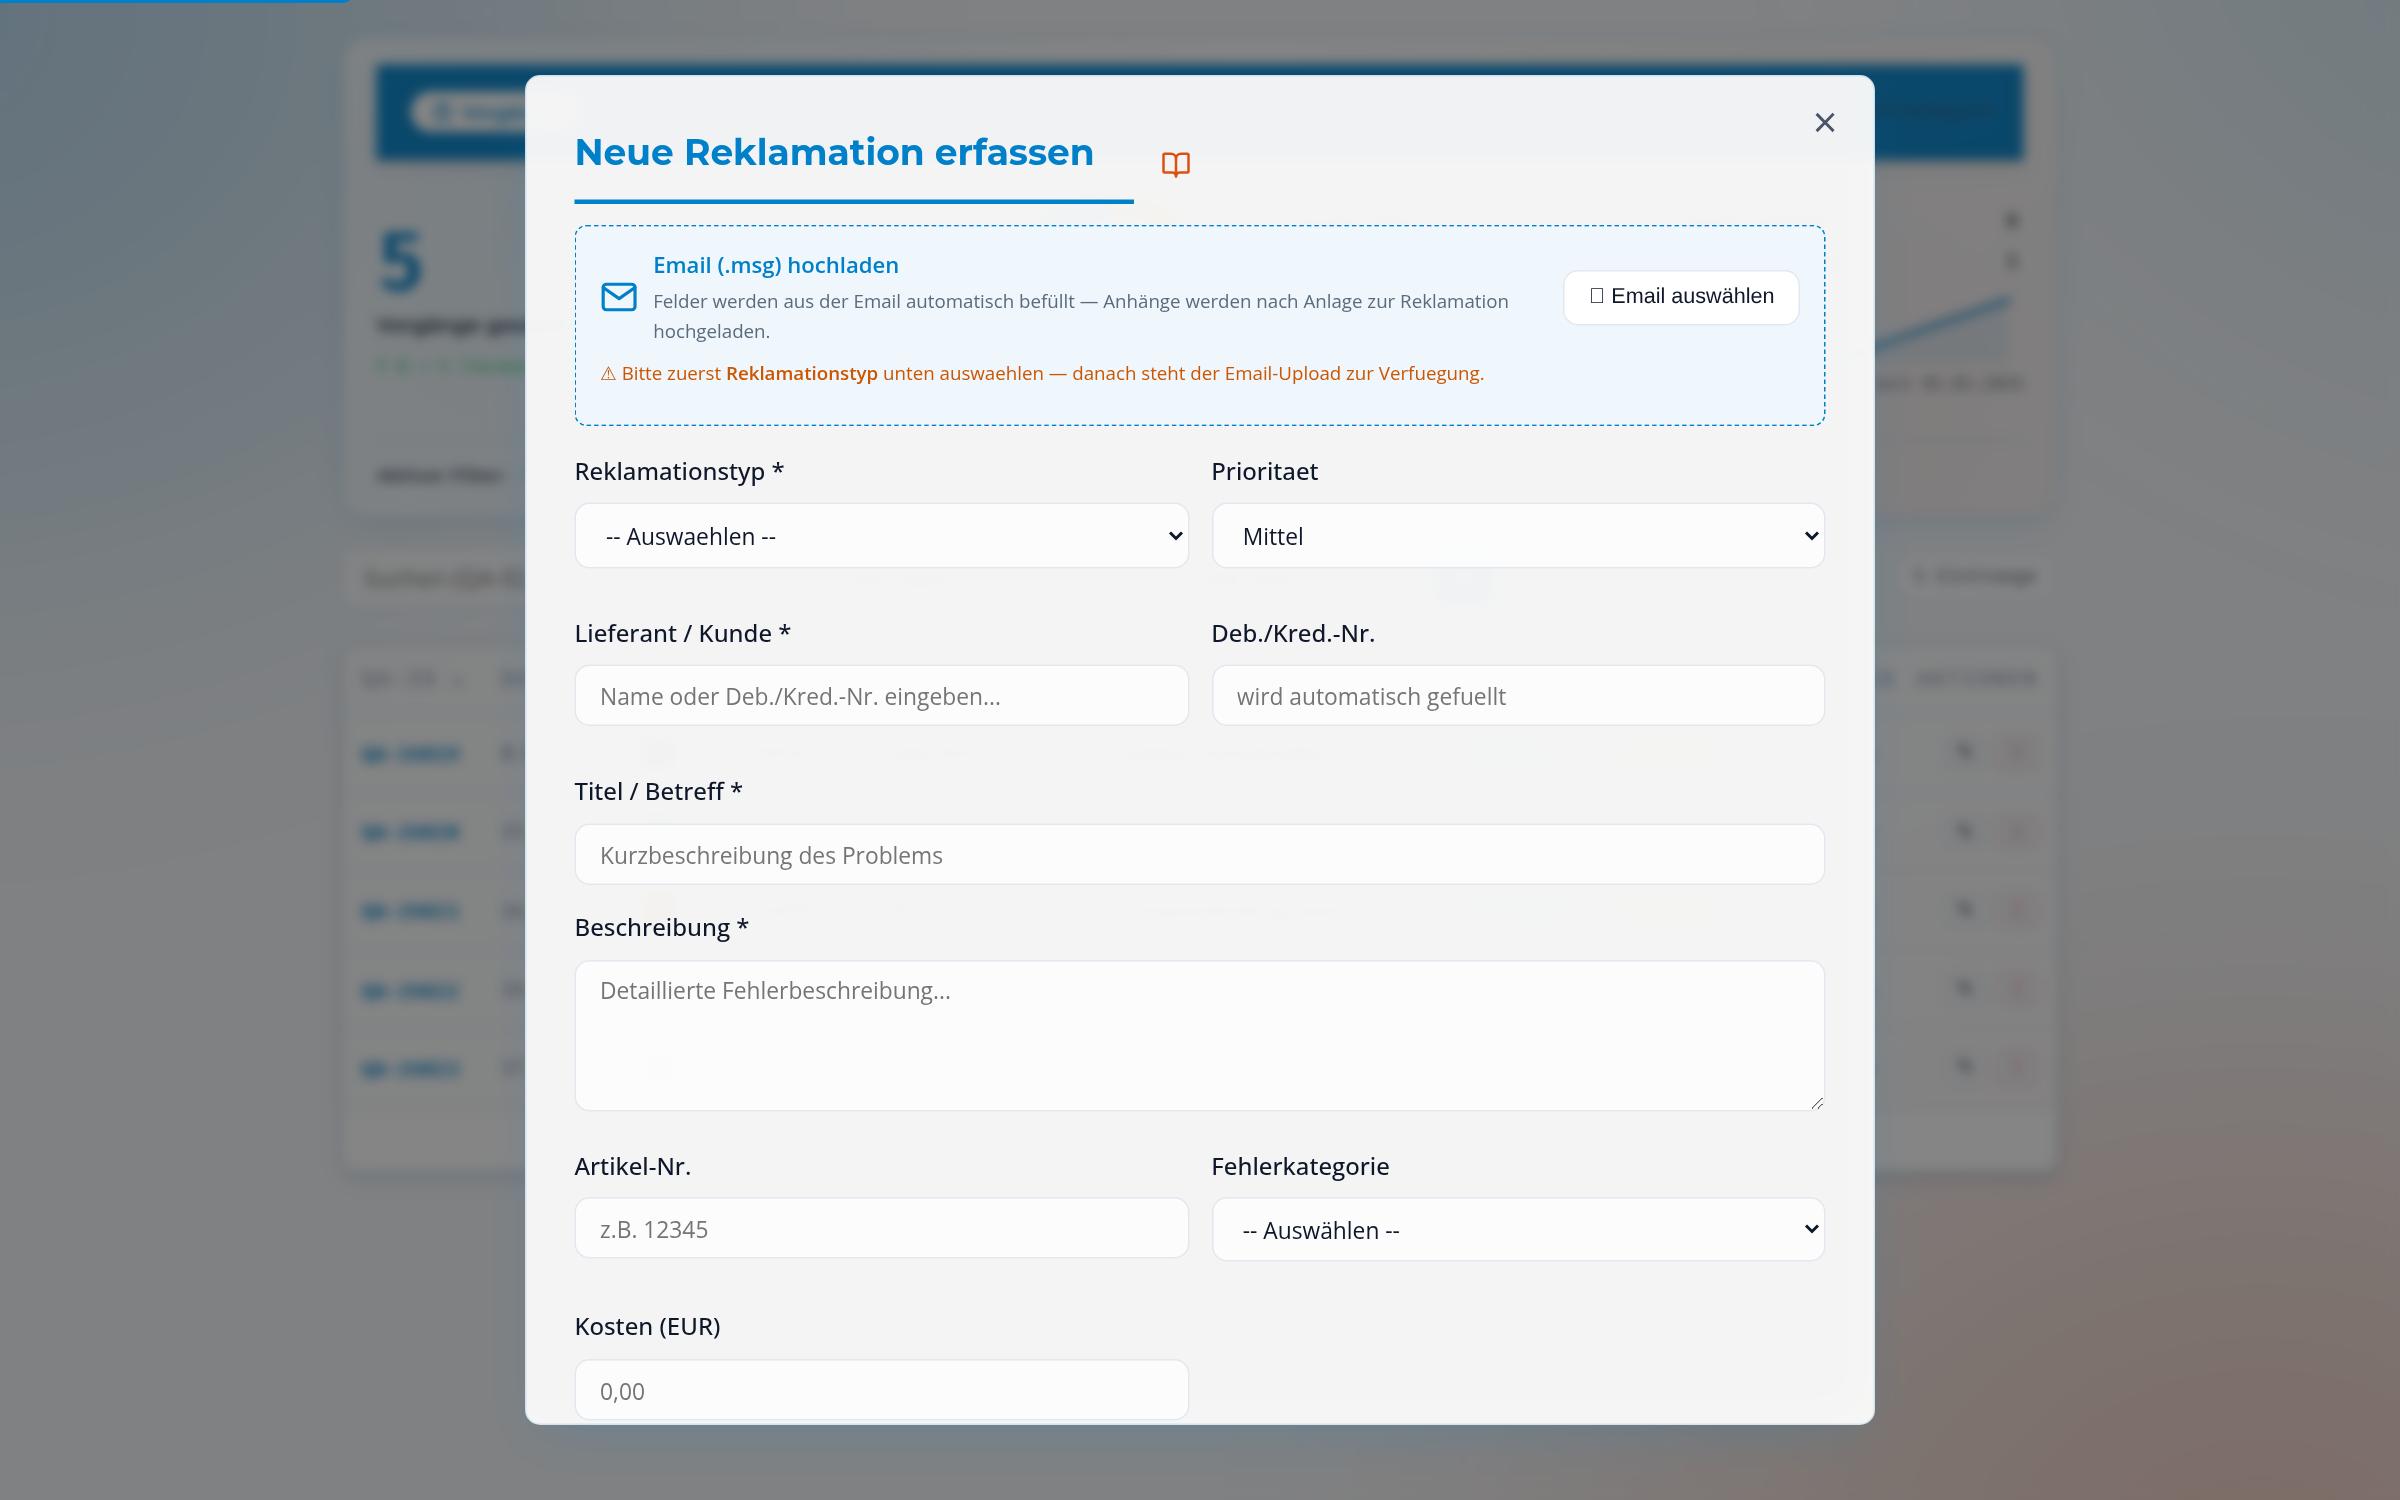Expand the Fehlerkategorie dropdown
The width and height of the screenshot is (2400, 1500).
pos(1518,1230)
